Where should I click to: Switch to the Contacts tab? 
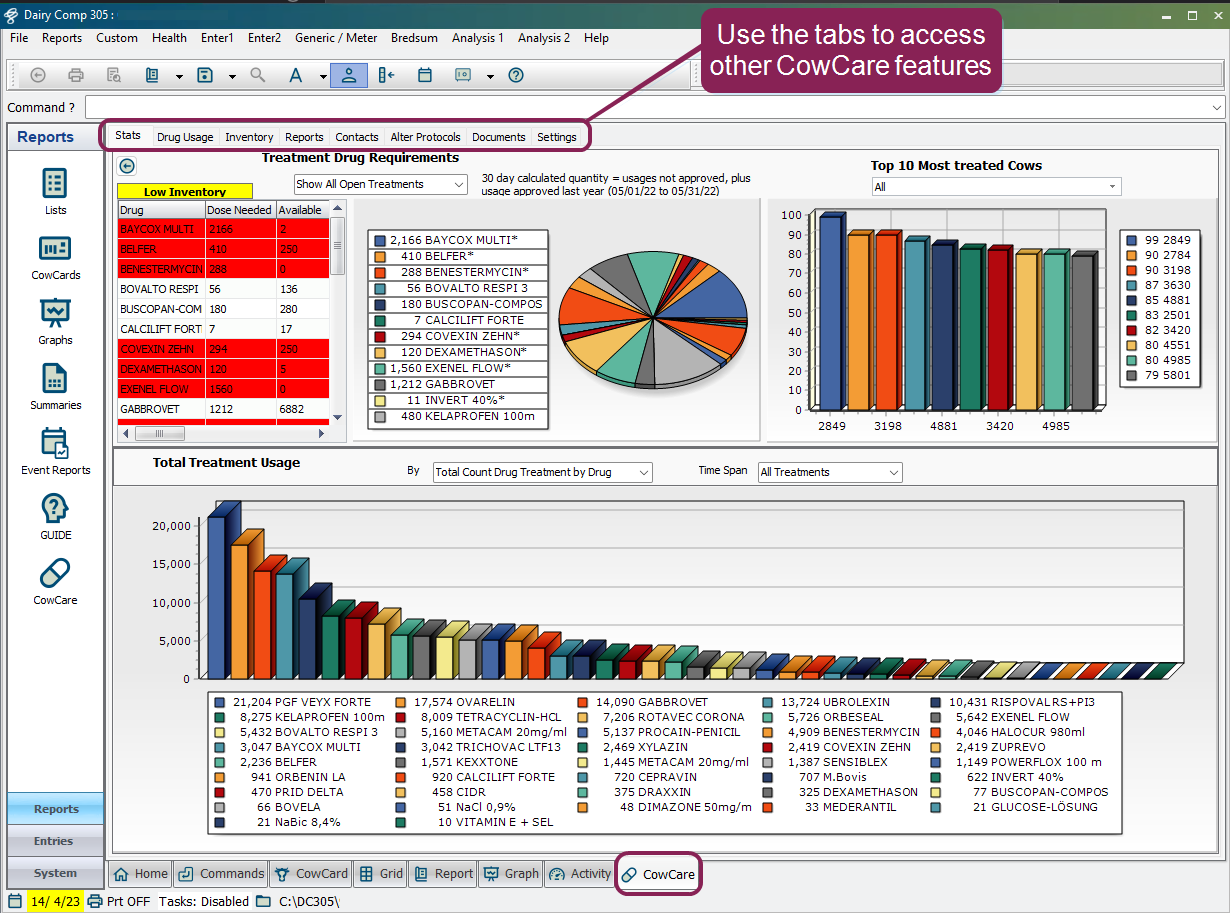[x=357, y=137]
